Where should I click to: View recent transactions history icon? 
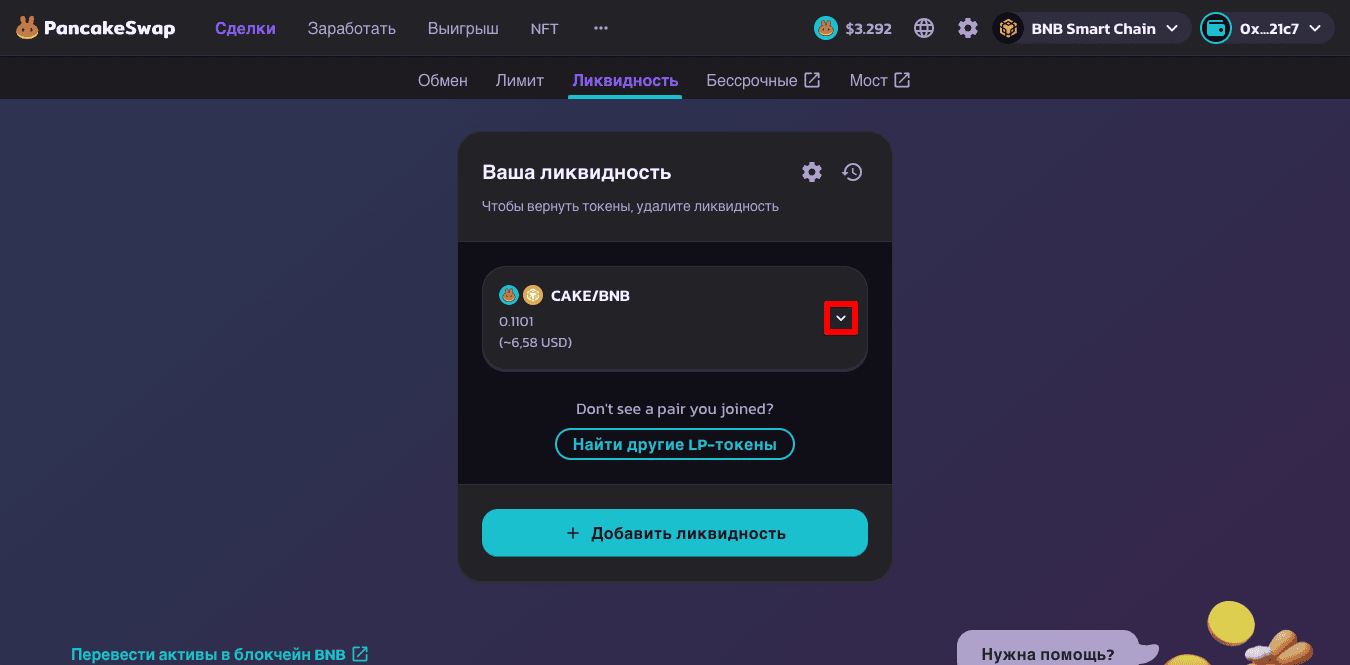pos(852,172)
